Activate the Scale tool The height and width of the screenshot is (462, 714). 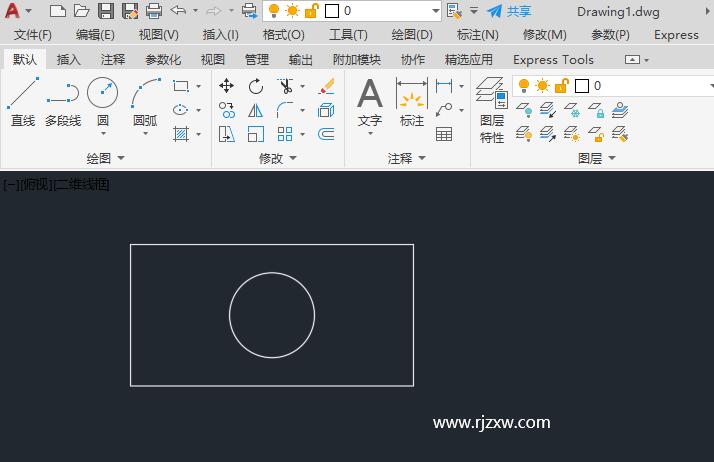[256, 134]
